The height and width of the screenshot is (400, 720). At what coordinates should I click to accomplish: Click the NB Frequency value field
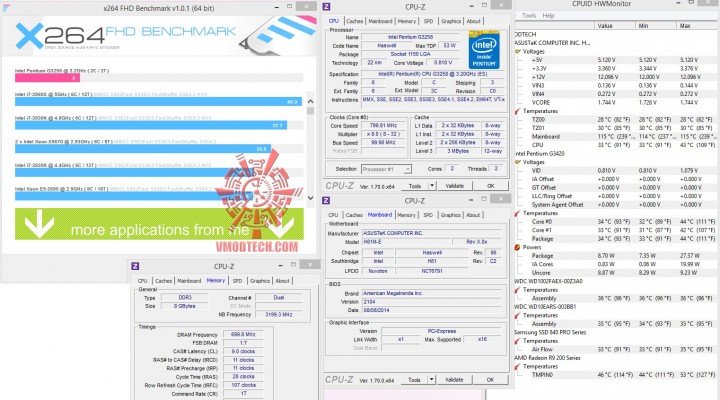point(279,315)
